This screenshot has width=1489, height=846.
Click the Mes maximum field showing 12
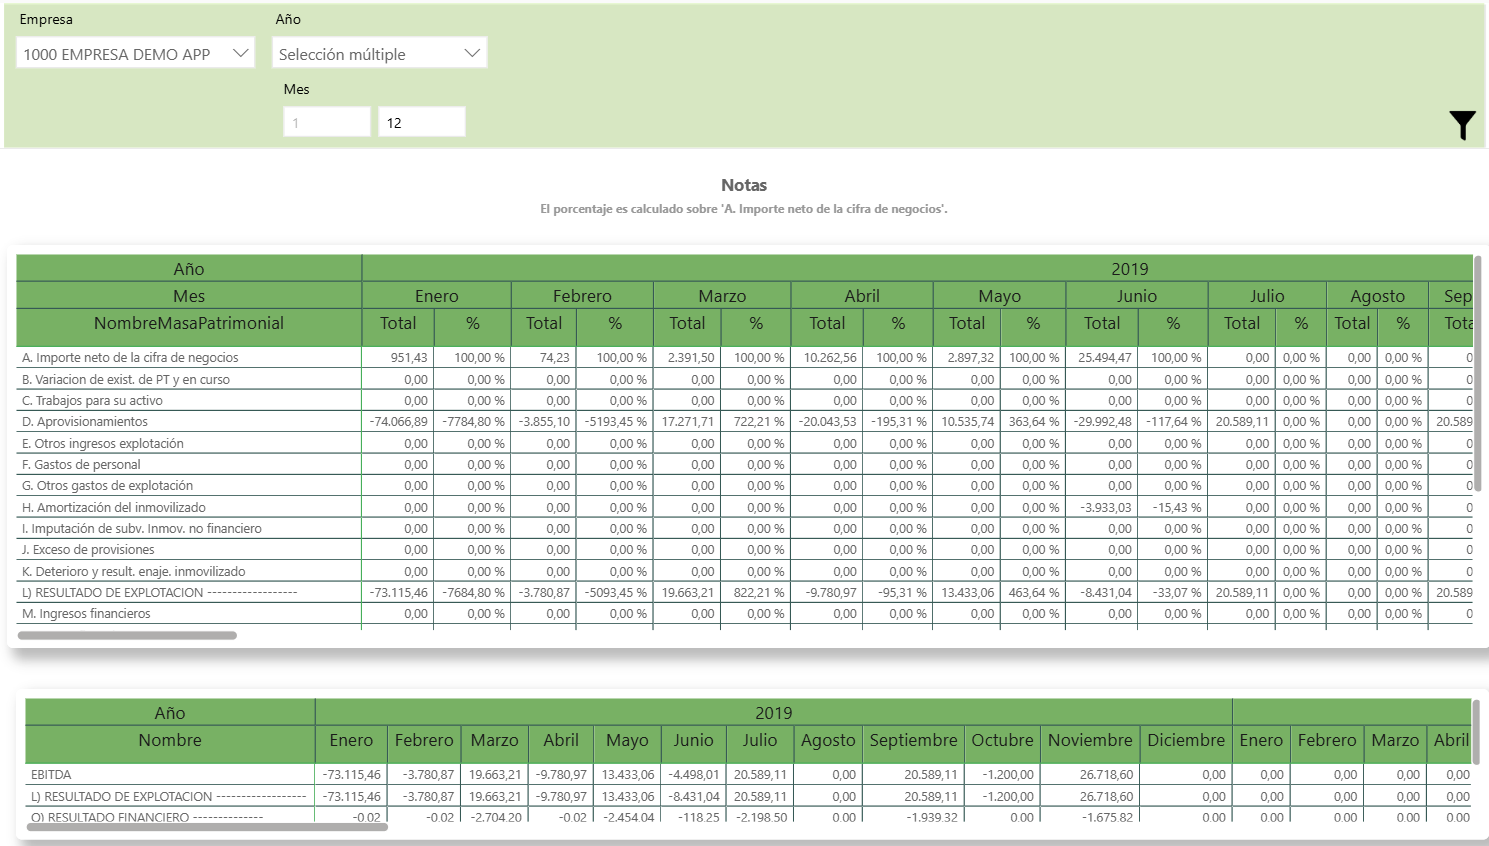(x=421, y=123)
